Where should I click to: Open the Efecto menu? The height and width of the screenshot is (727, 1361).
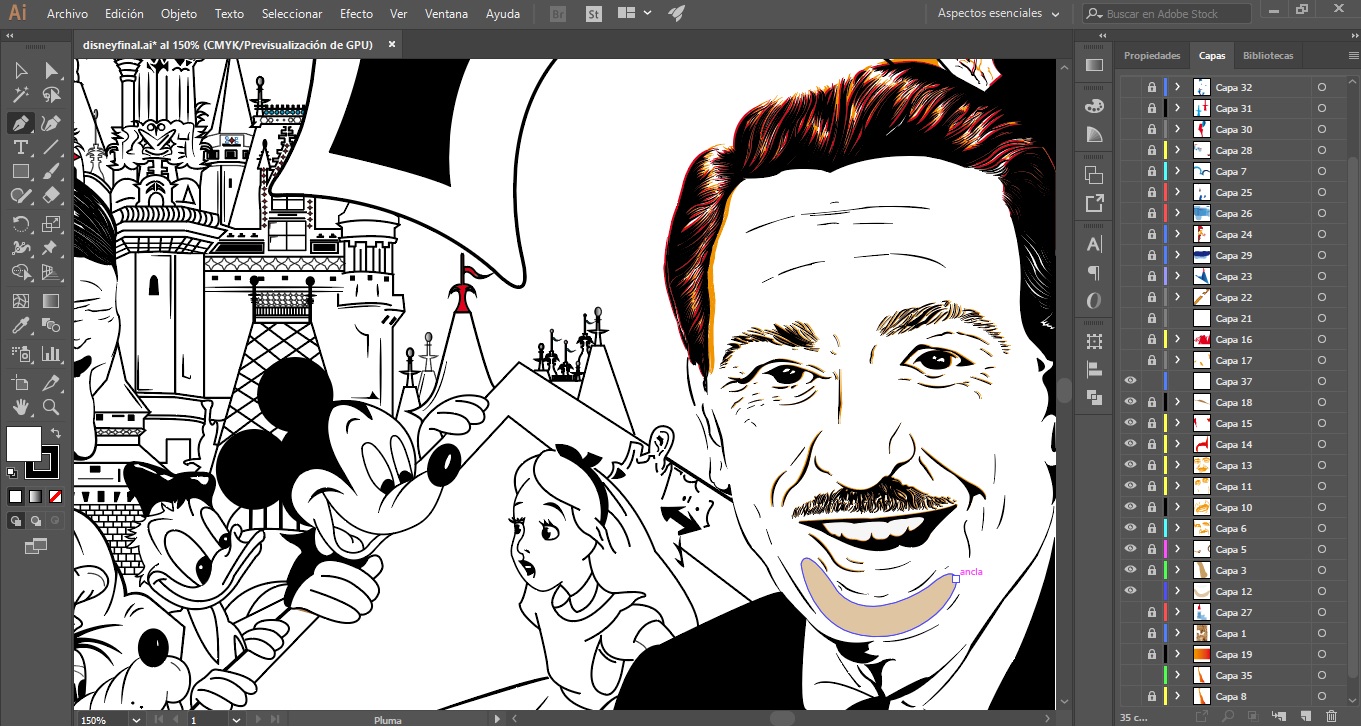356,14
